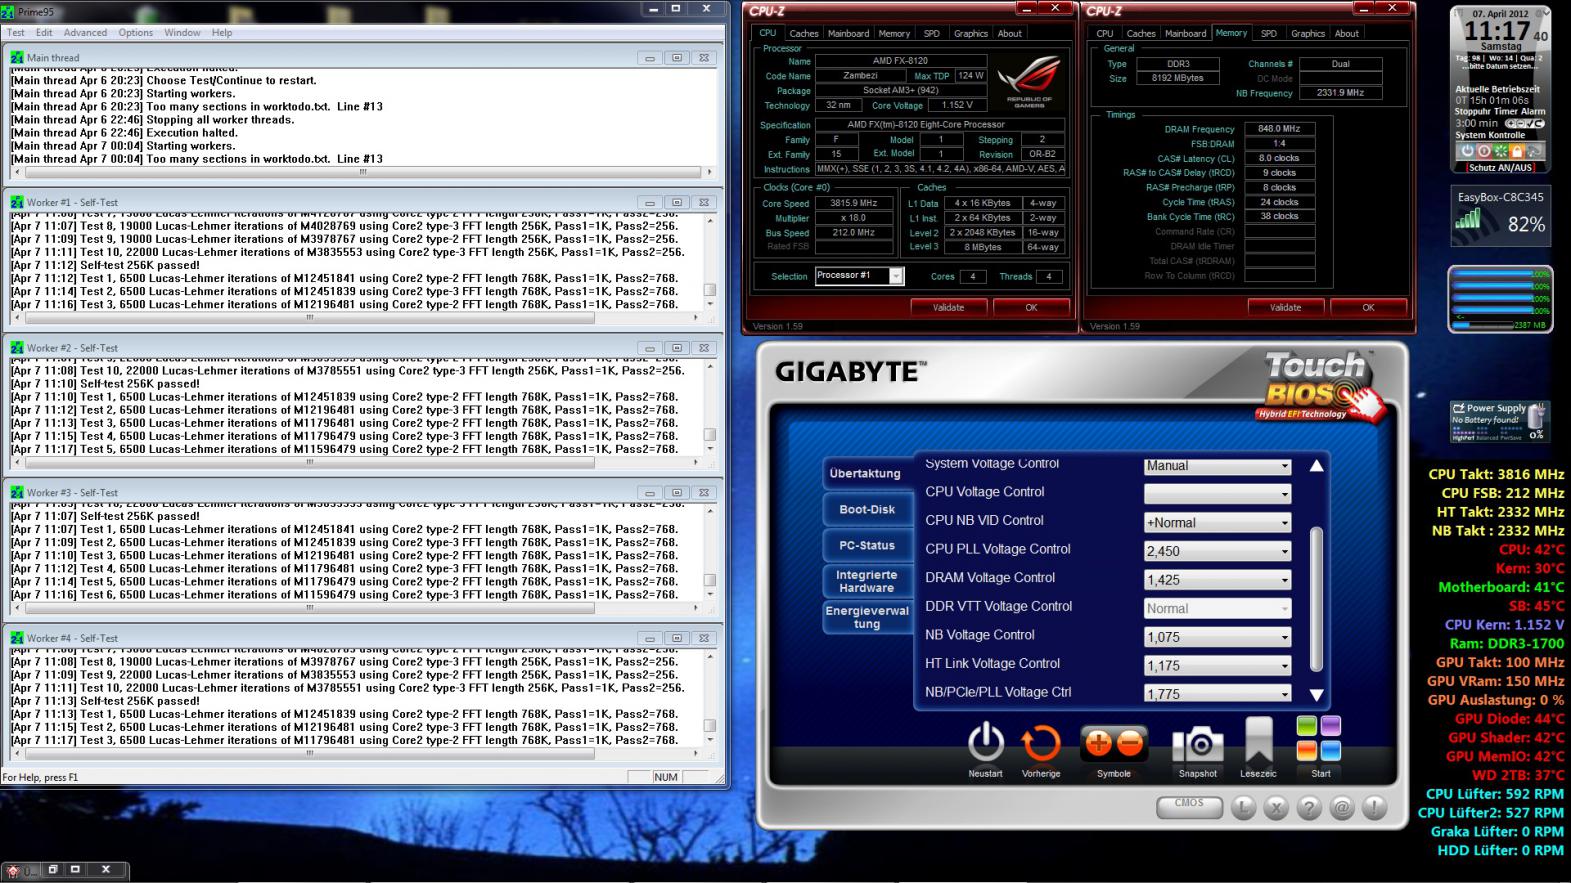Click the Wi-Fi signal bars in EasyBox gadget
The width and height of the screenshot is (1571, 883).
1469,219
